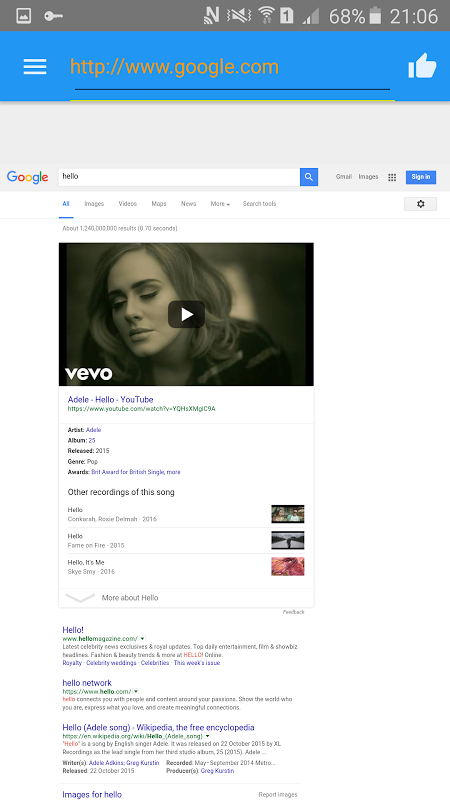Edit the http://www.google.com address field
Viewport: 450px width, 800px height.
coord(232,68)
